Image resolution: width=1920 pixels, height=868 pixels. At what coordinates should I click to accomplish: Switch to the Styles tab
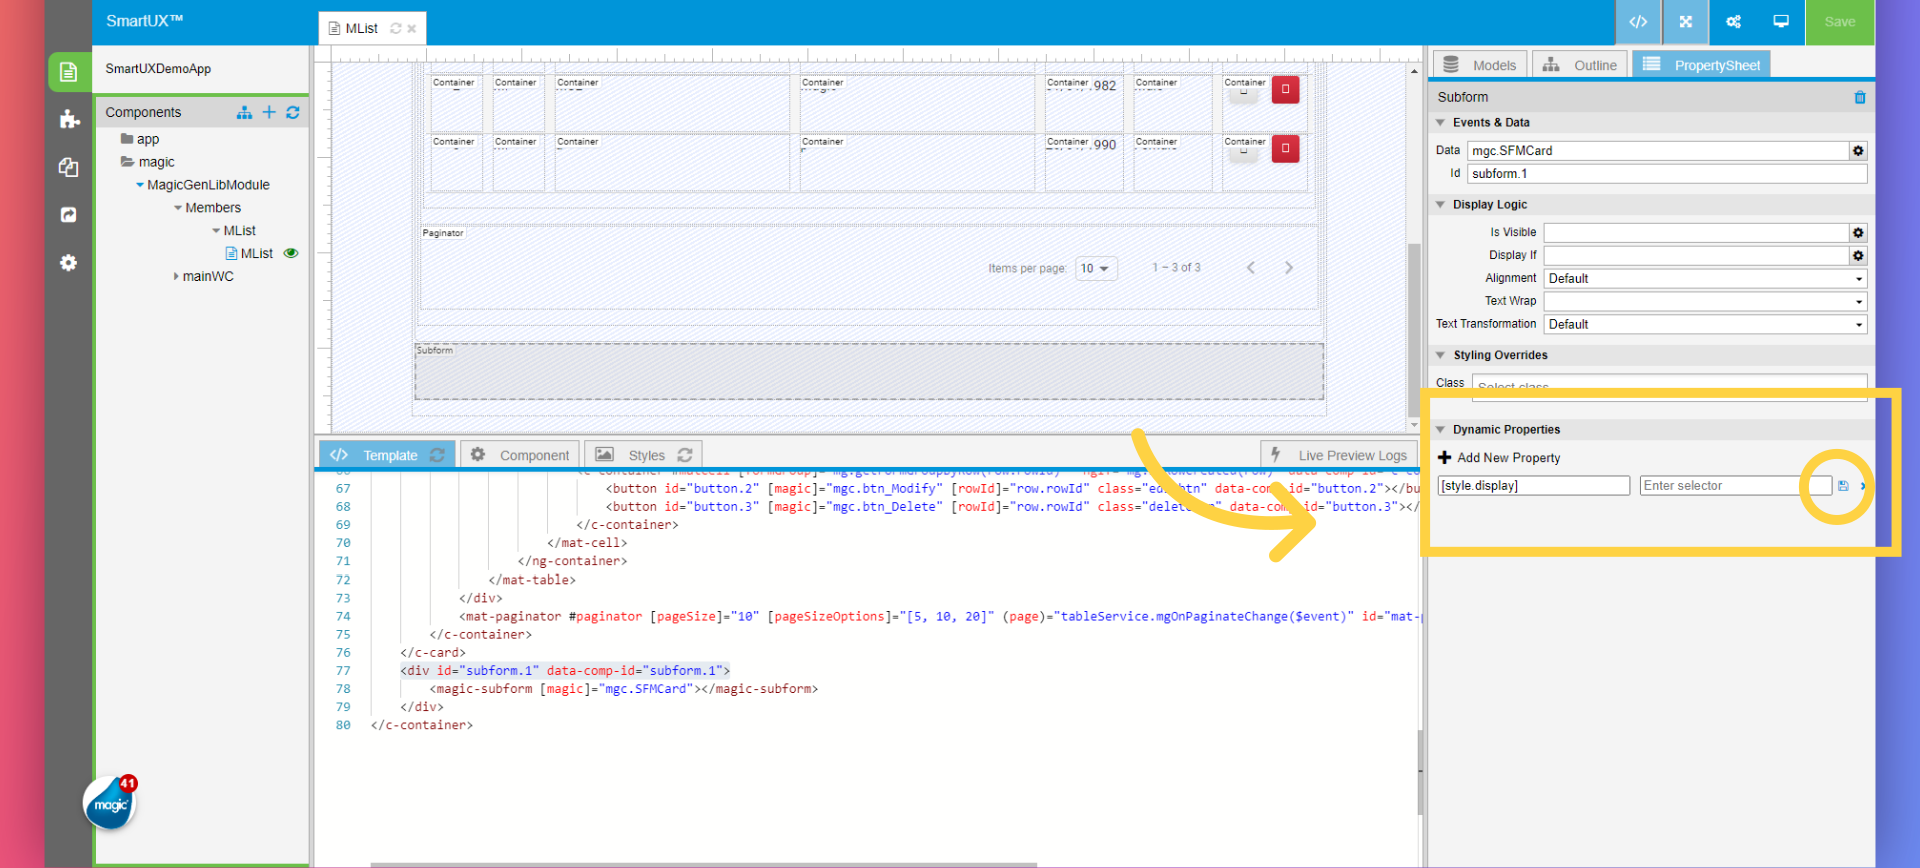click(x=643, y=455)
